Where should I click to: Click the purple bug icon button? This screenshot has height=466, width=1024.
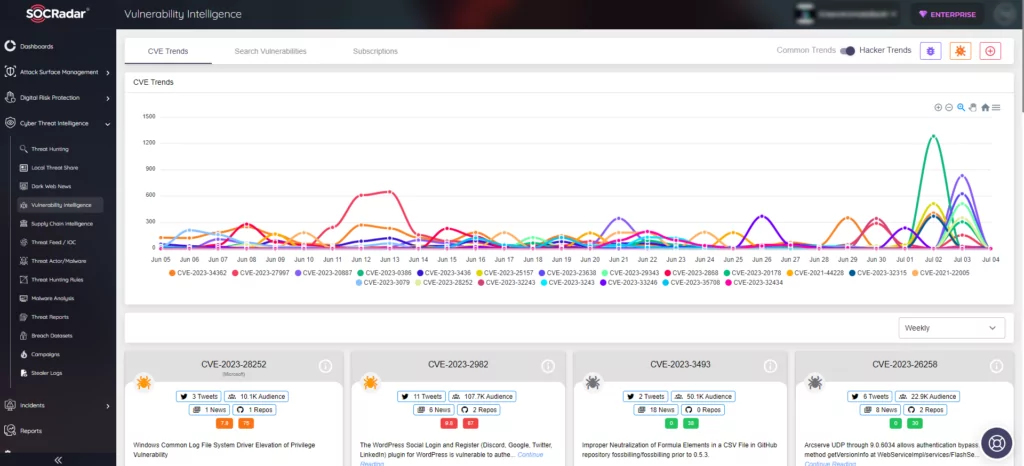pos(930,51)
